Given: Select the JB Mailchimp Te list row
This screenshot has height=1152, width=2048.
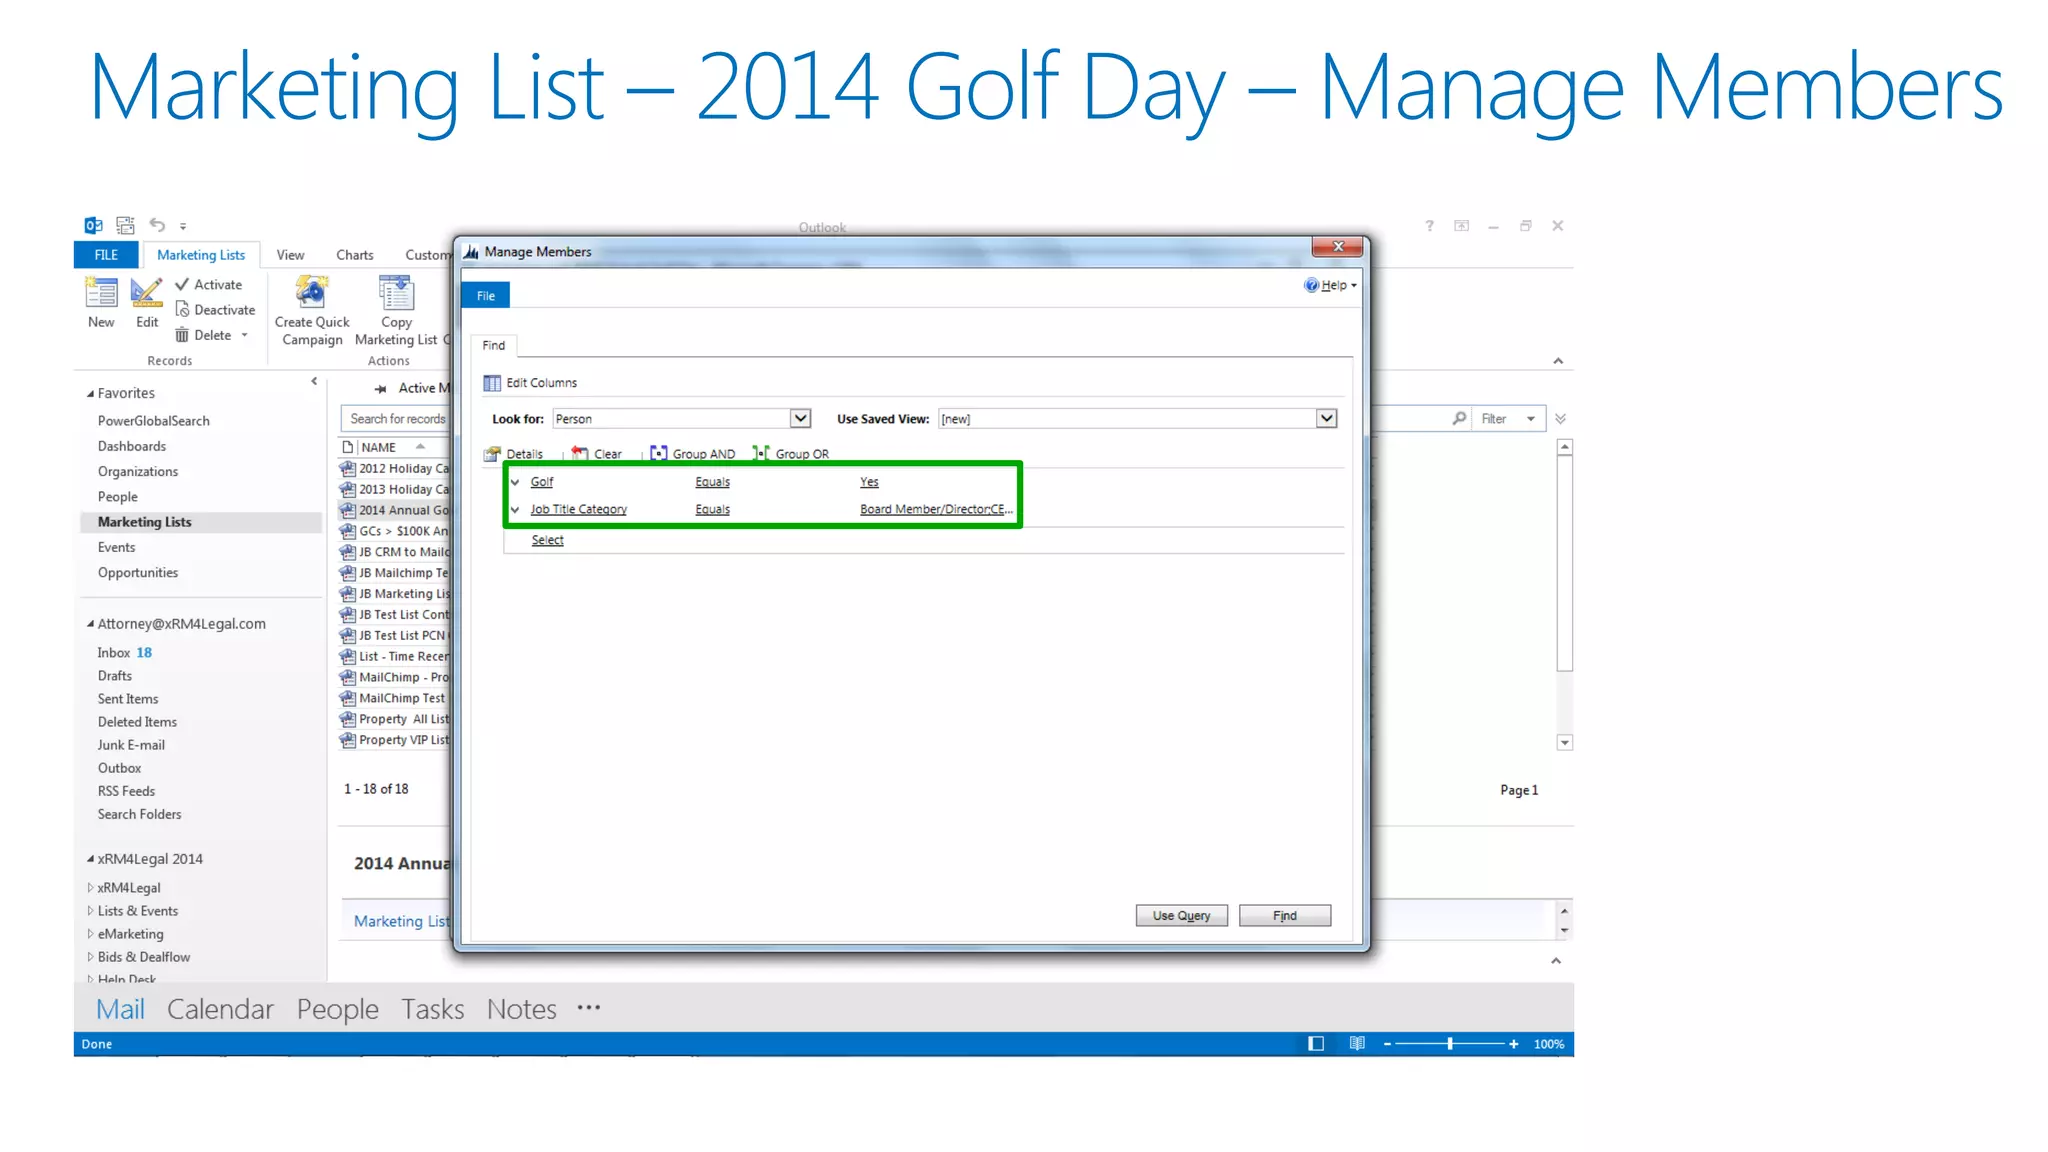Looking at the screenshot, I should pyautogui.click(x=395, y=573).
